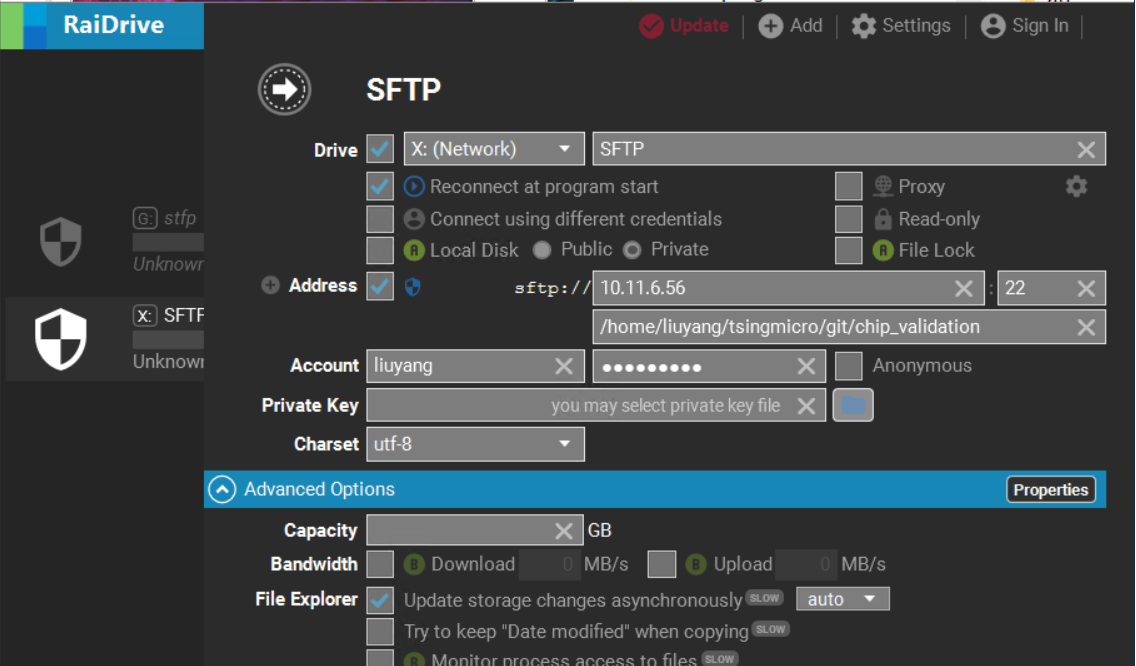The height and width of the screenshot is (666, 1136).
Task: Click the different credentials user icon
Action: tap(414, 219)
